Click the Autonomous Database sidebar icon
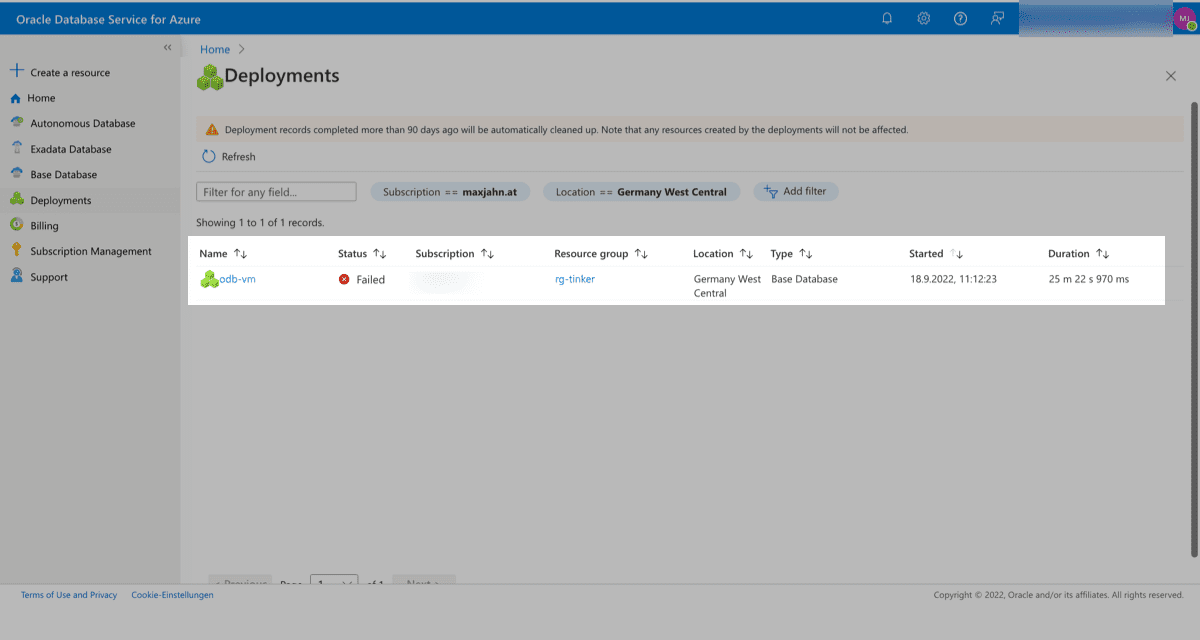The image size is (1200, 640). click(x=16, y=123)
